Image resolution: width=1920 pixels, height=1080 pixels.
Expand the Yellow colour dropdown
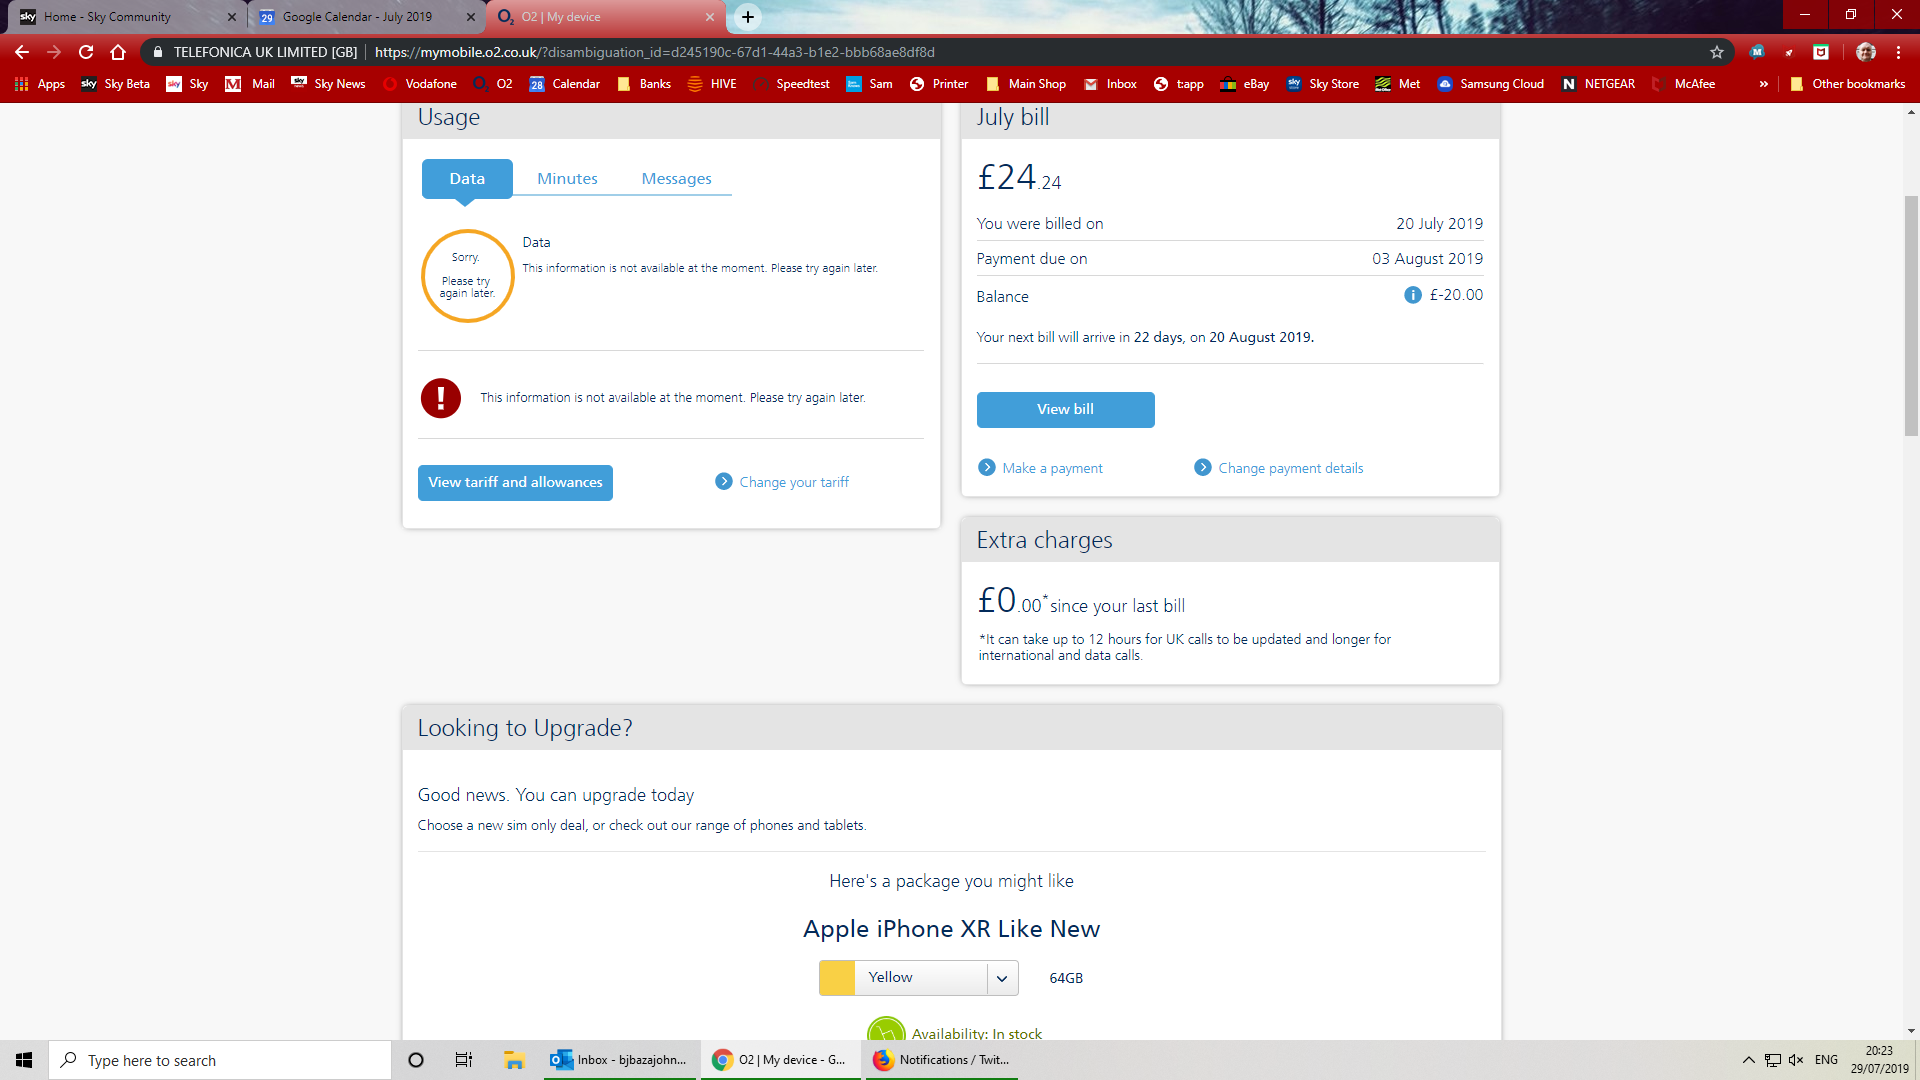[x=1001, y=978]
